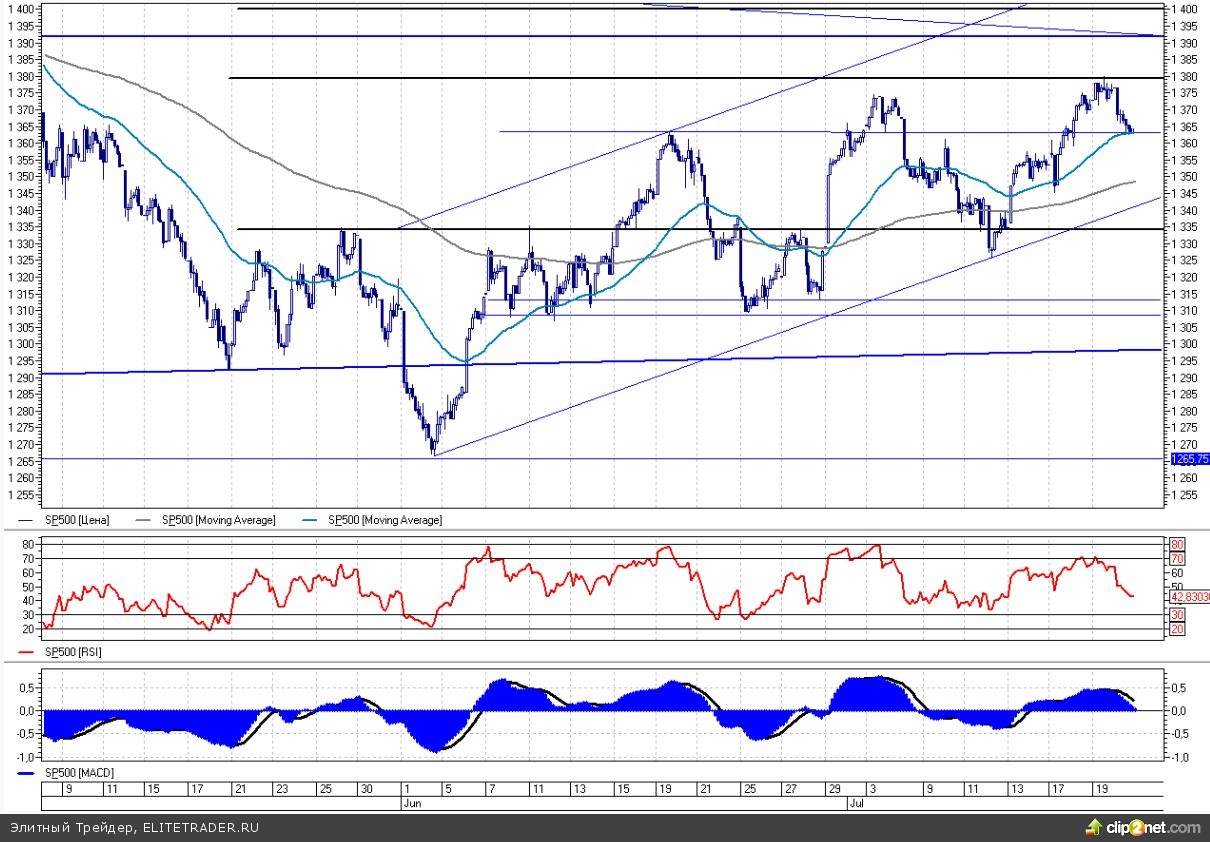Click the blue MACD legend line marker

tap(28, 774)
